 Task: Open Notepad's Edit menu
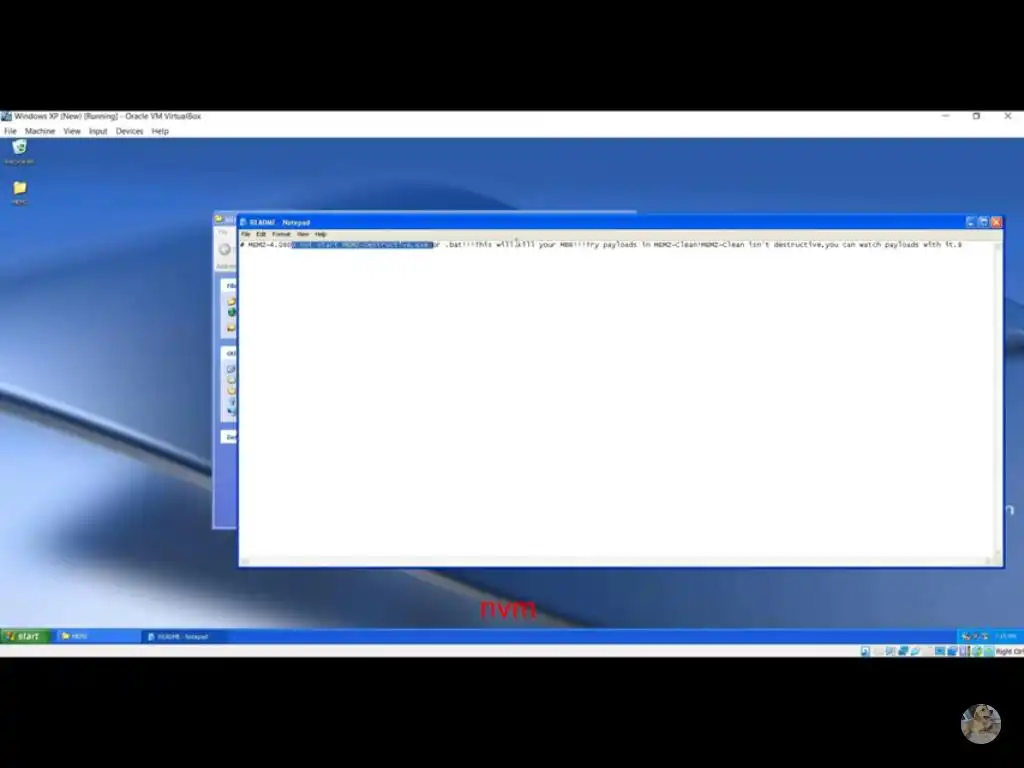click(x=261, y=234)
